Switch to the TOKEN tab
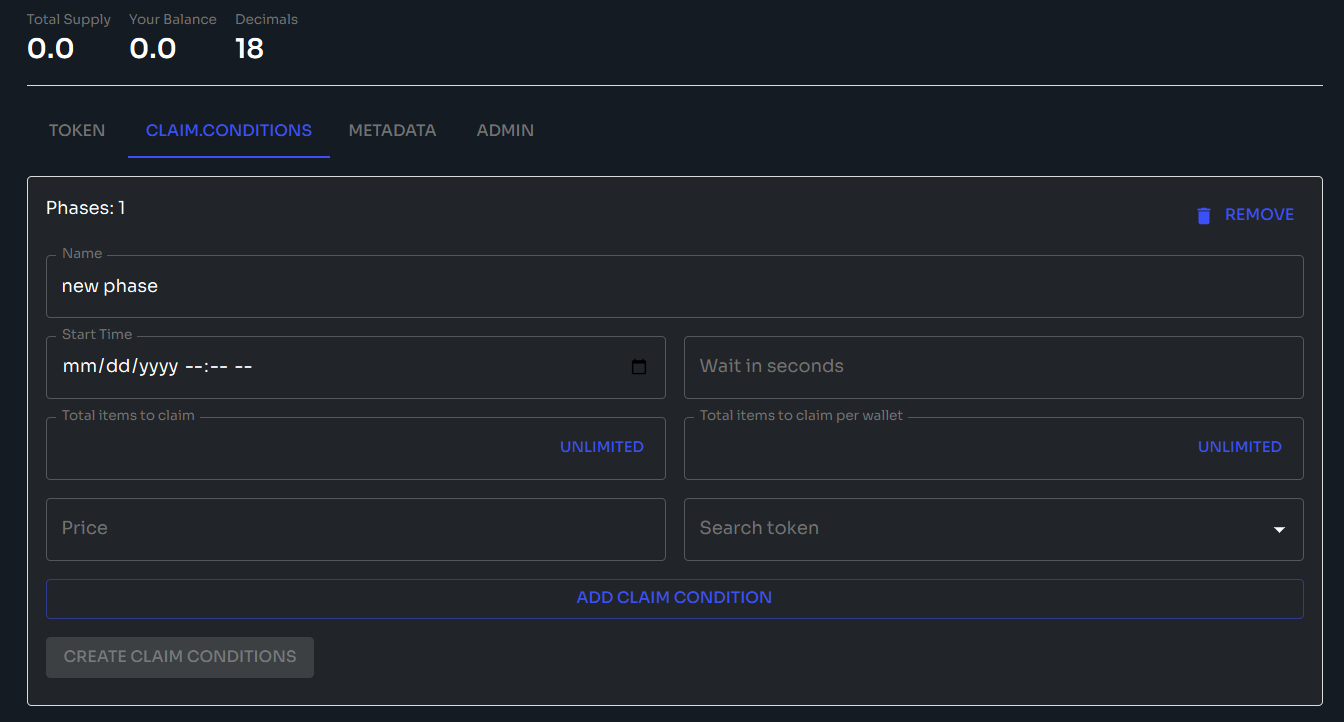The width and height of the screenshot is (1344, 722). click(77, 130)
